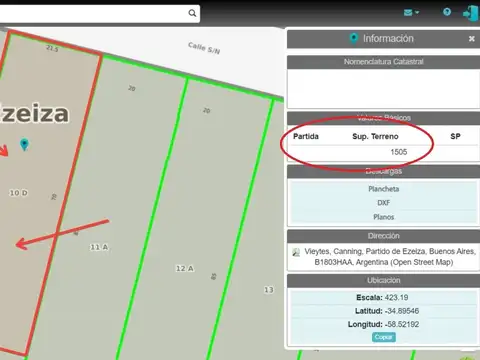Download the Plancheta file
The width and height of the screenshot is (480, 360).
coord(383,189)
